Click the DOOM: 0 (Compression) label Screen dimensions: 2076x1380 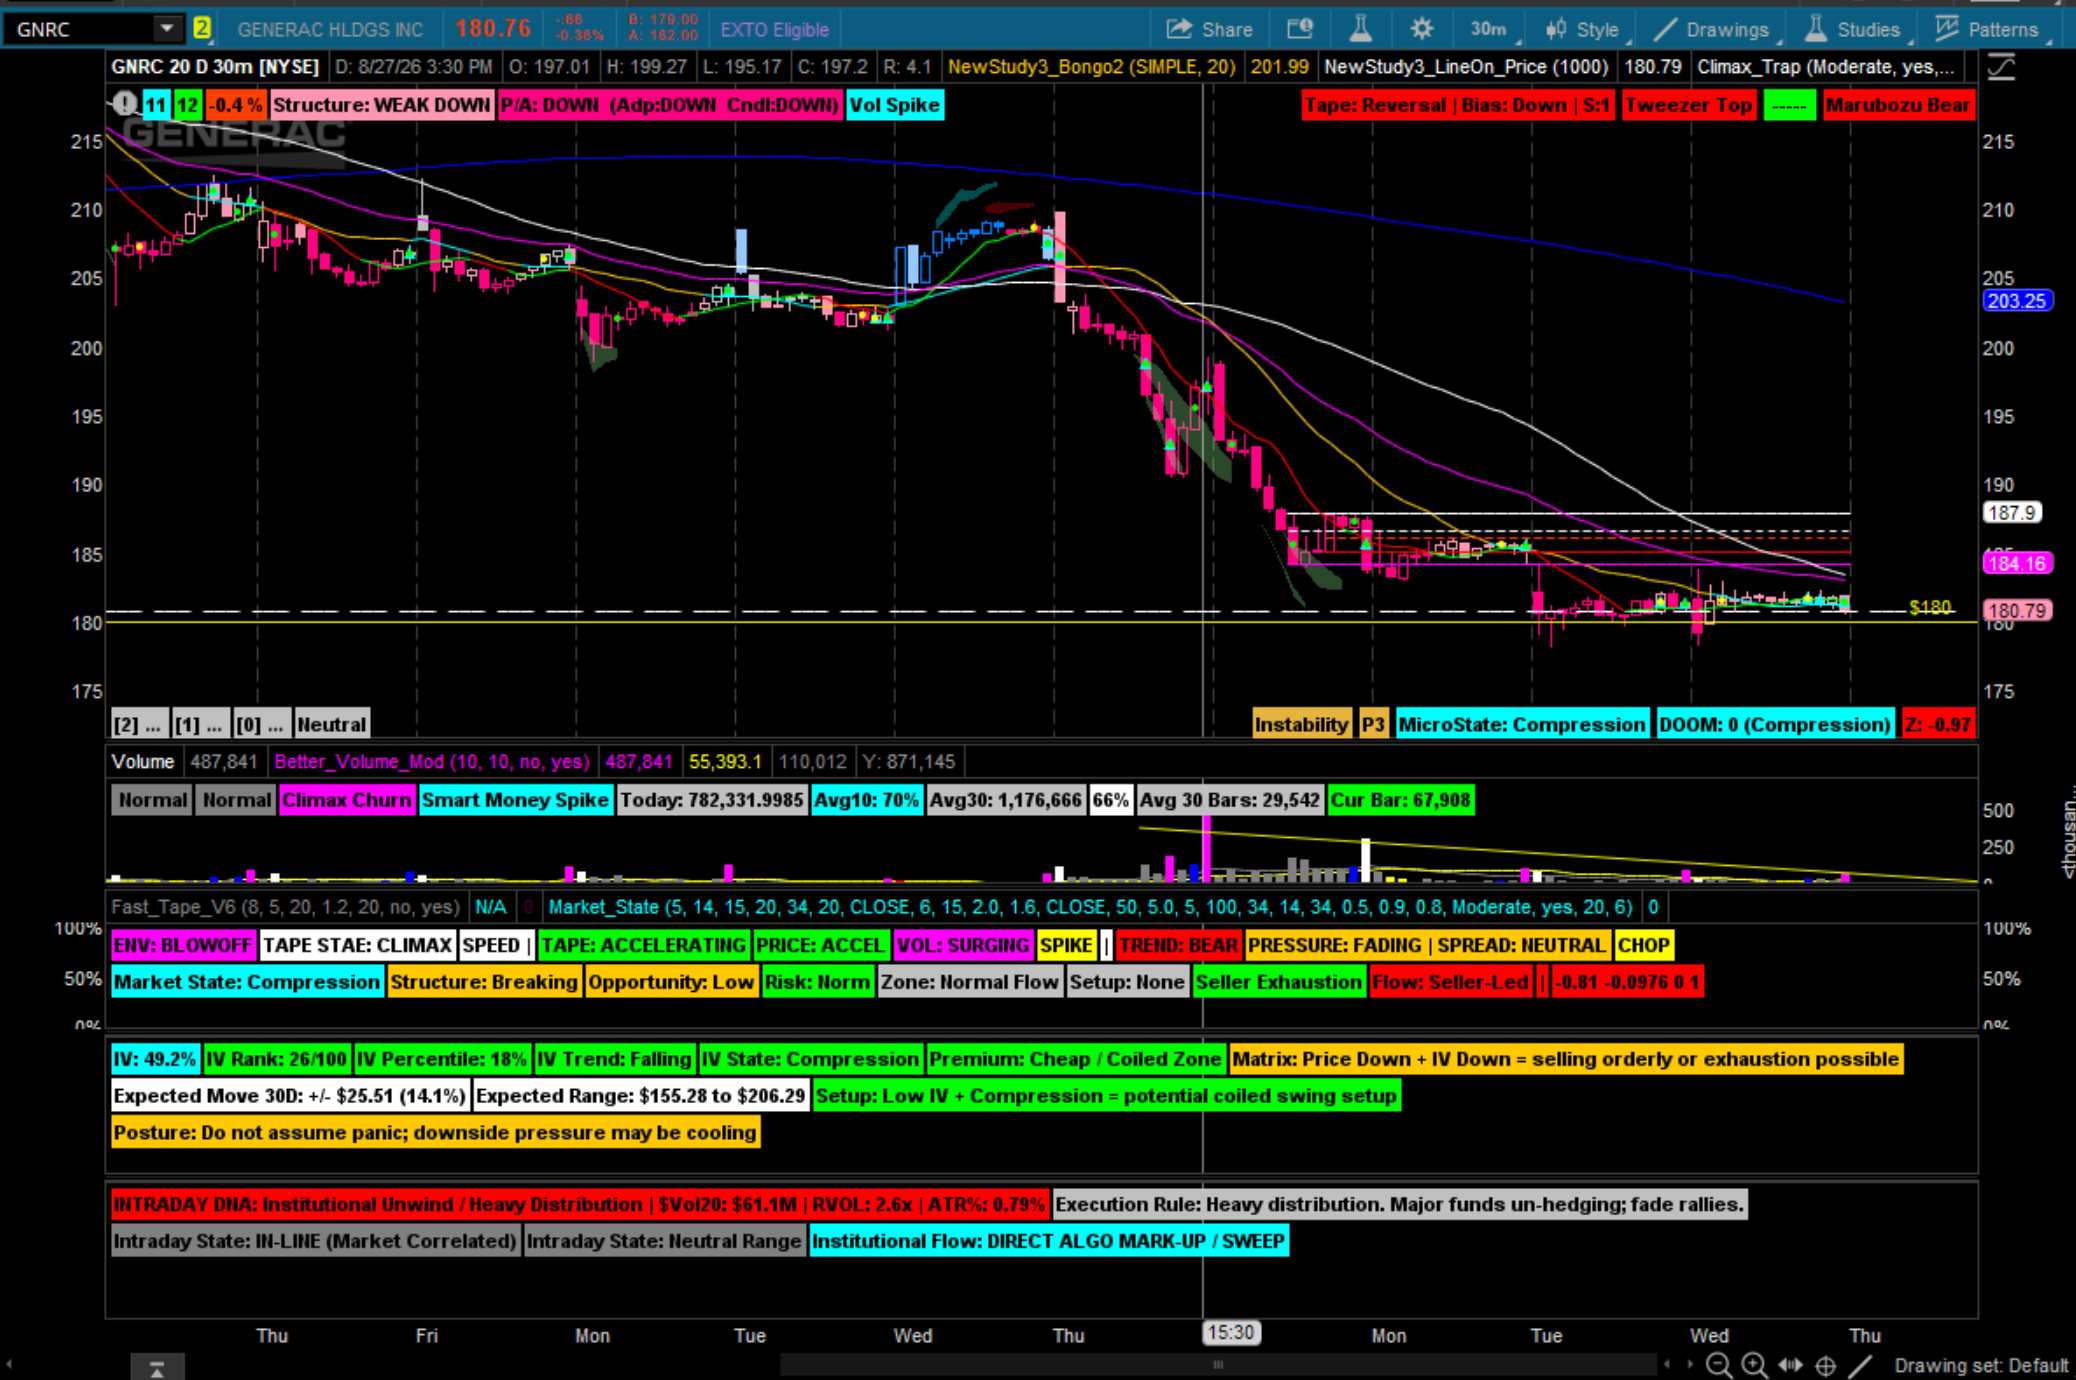click(1774, 724)
